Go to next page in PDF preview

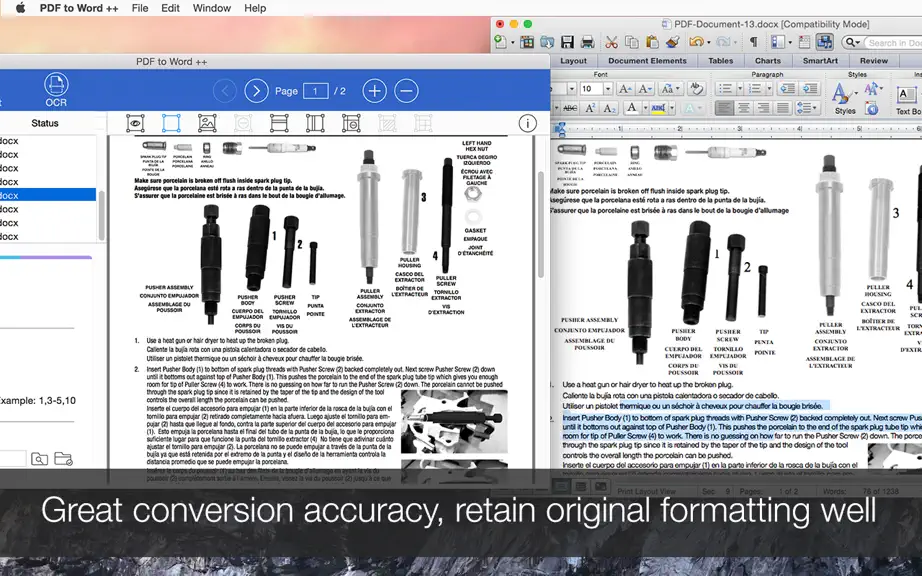pos(256,91)
